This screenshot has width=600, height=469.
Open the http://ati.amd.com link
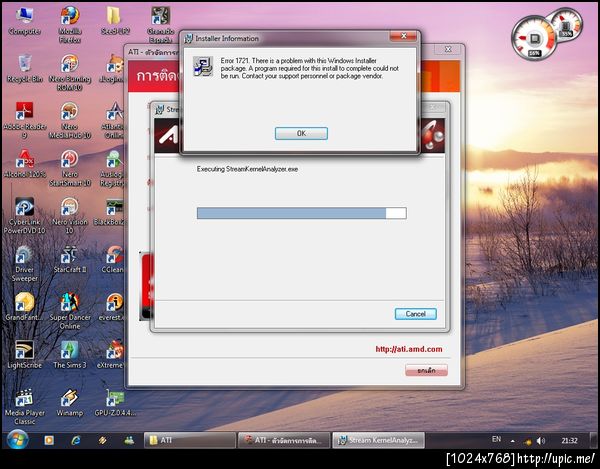pos(409,349)
